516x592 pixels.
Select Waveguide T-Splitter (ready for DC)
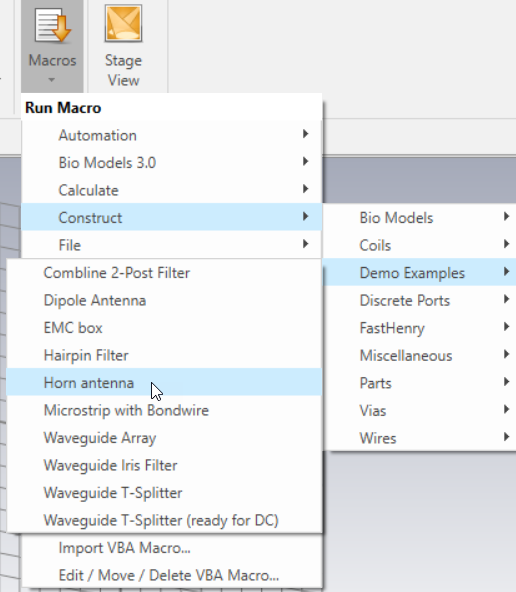point(164,520)
